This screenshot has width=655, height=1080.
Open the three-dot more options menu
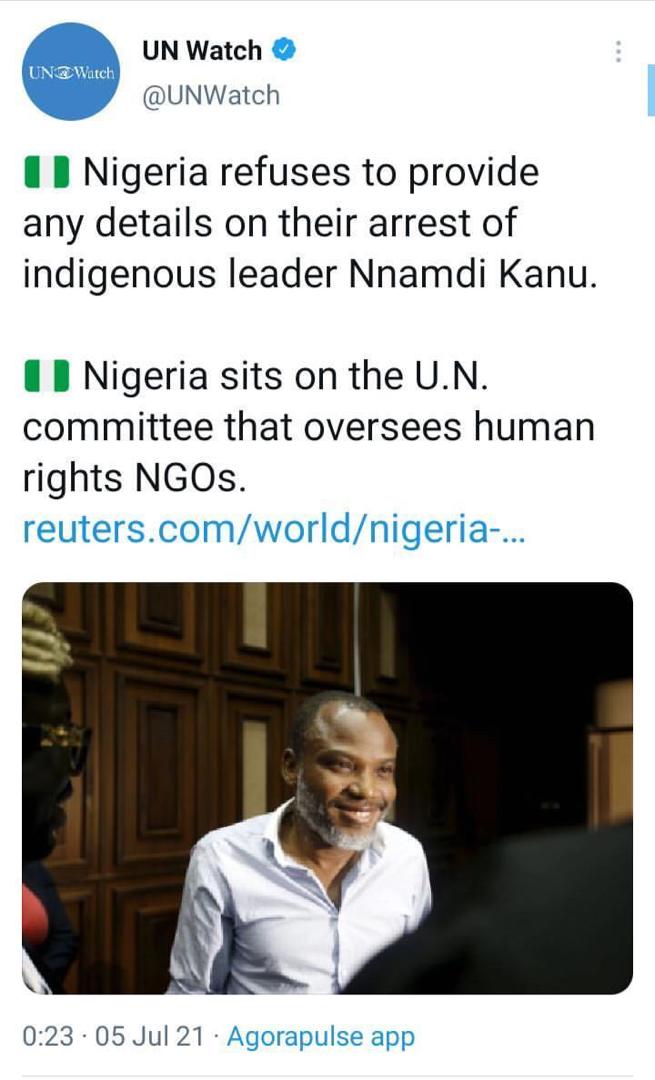tap(619, 52)
